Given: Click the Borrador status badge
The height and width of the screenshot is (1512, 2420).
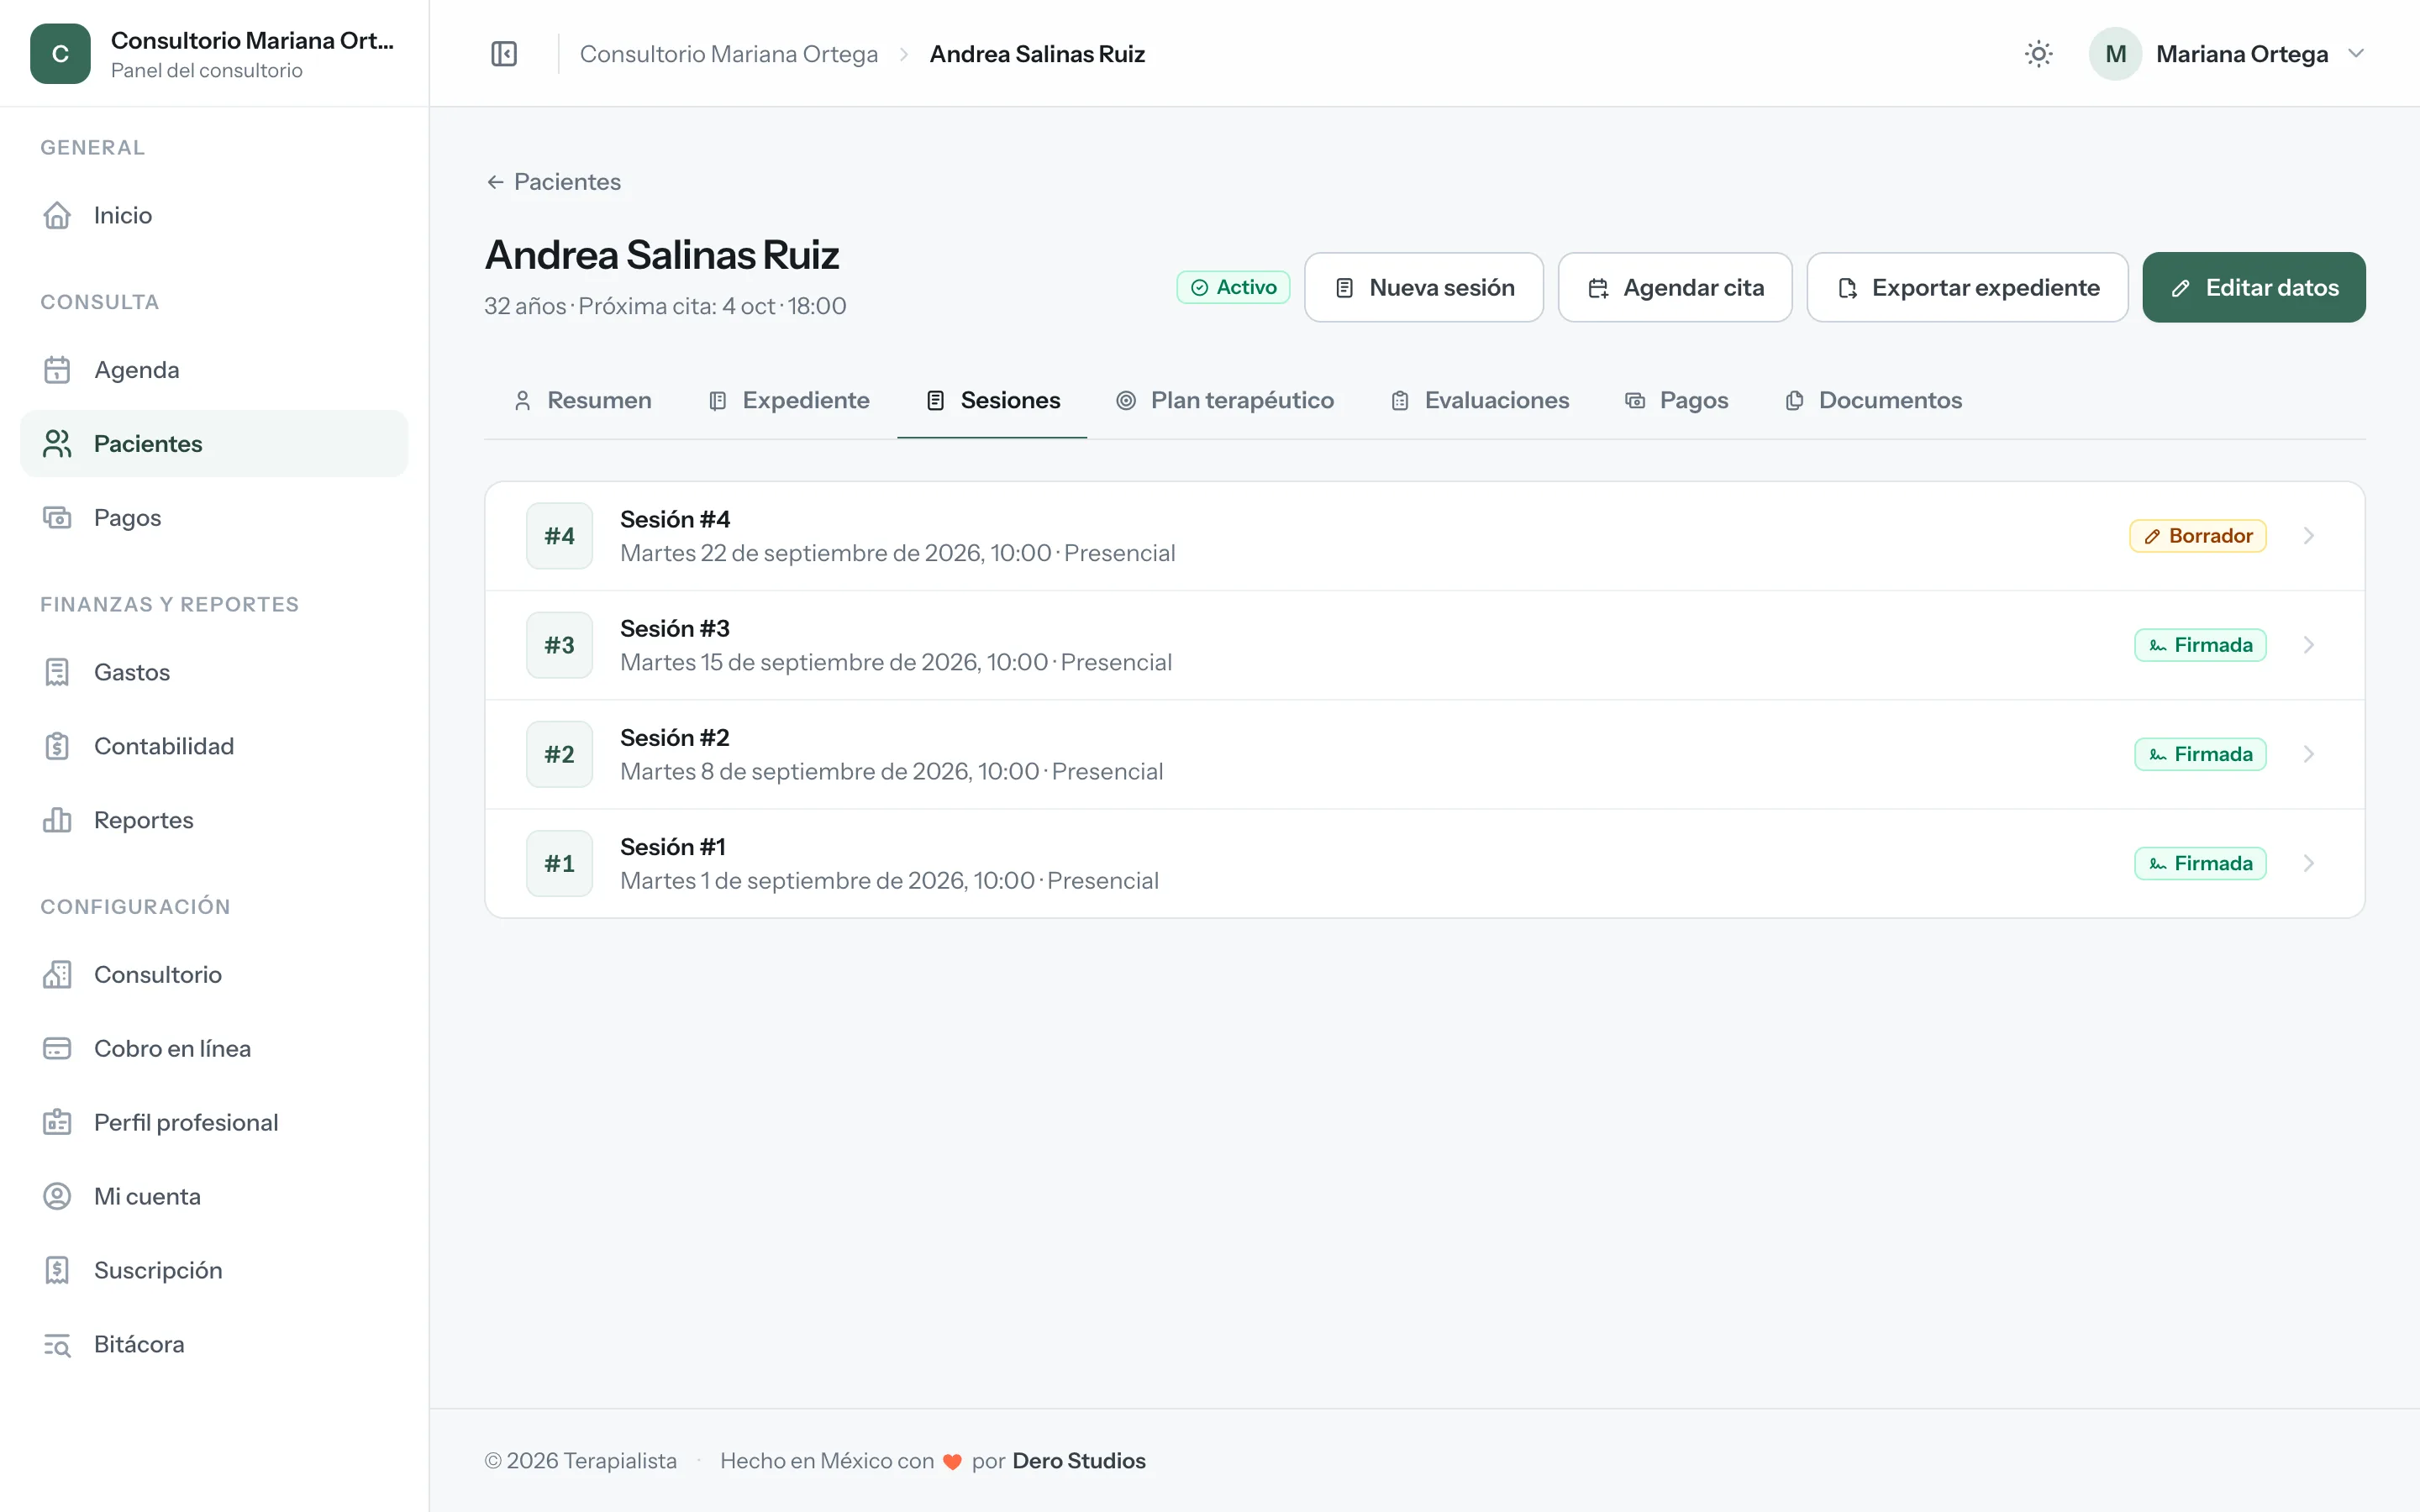Looking at the screenshot, I should point(2198,536).
